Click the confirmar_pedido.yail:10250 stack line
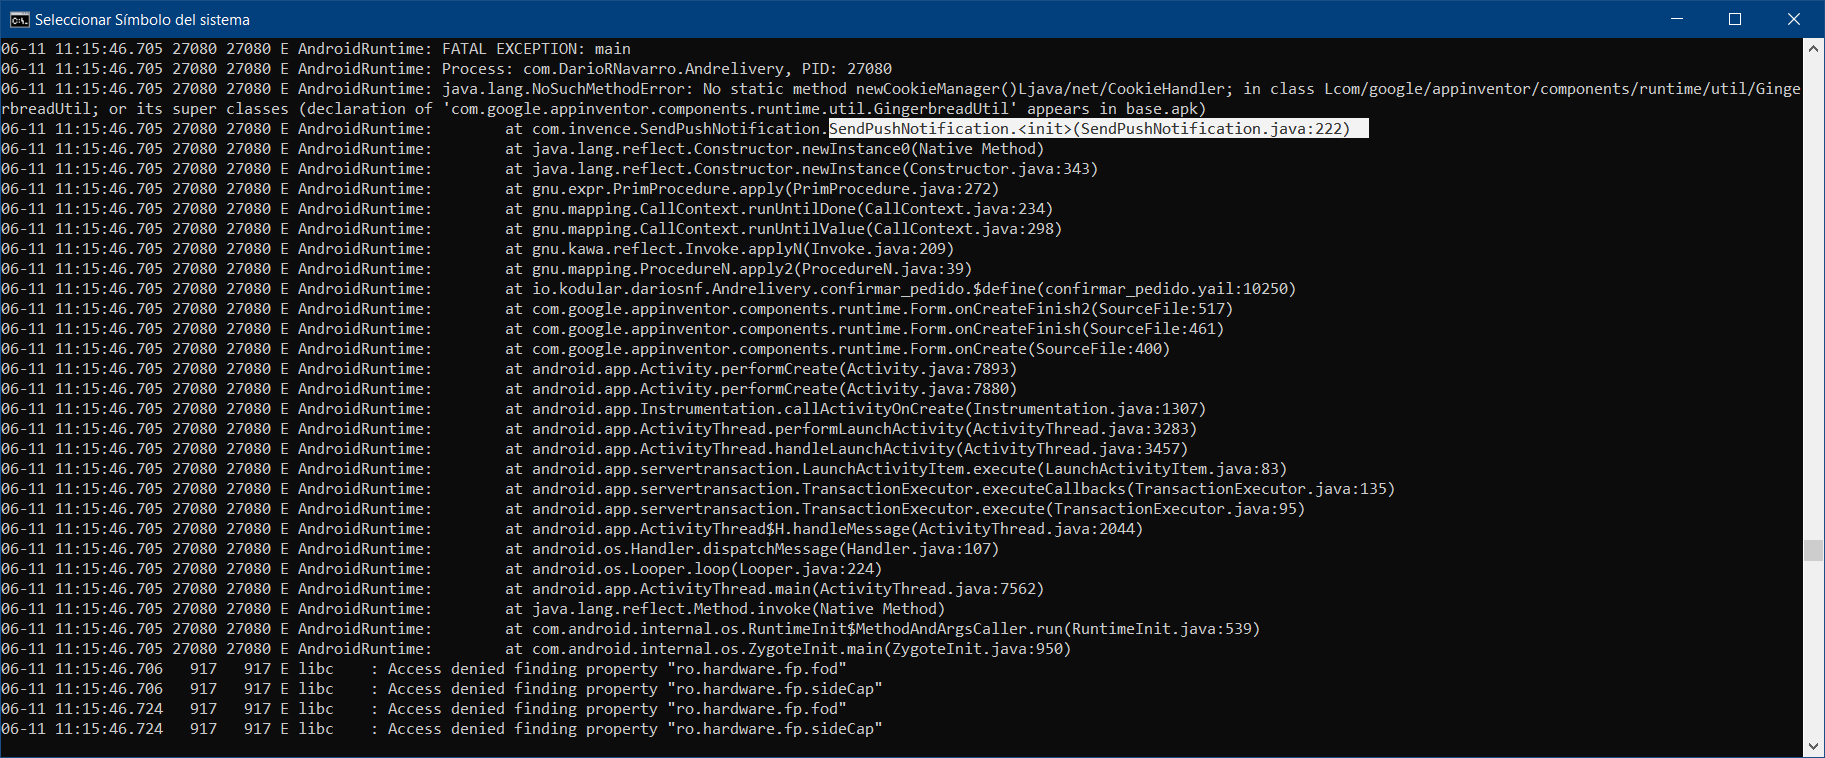 648,289
